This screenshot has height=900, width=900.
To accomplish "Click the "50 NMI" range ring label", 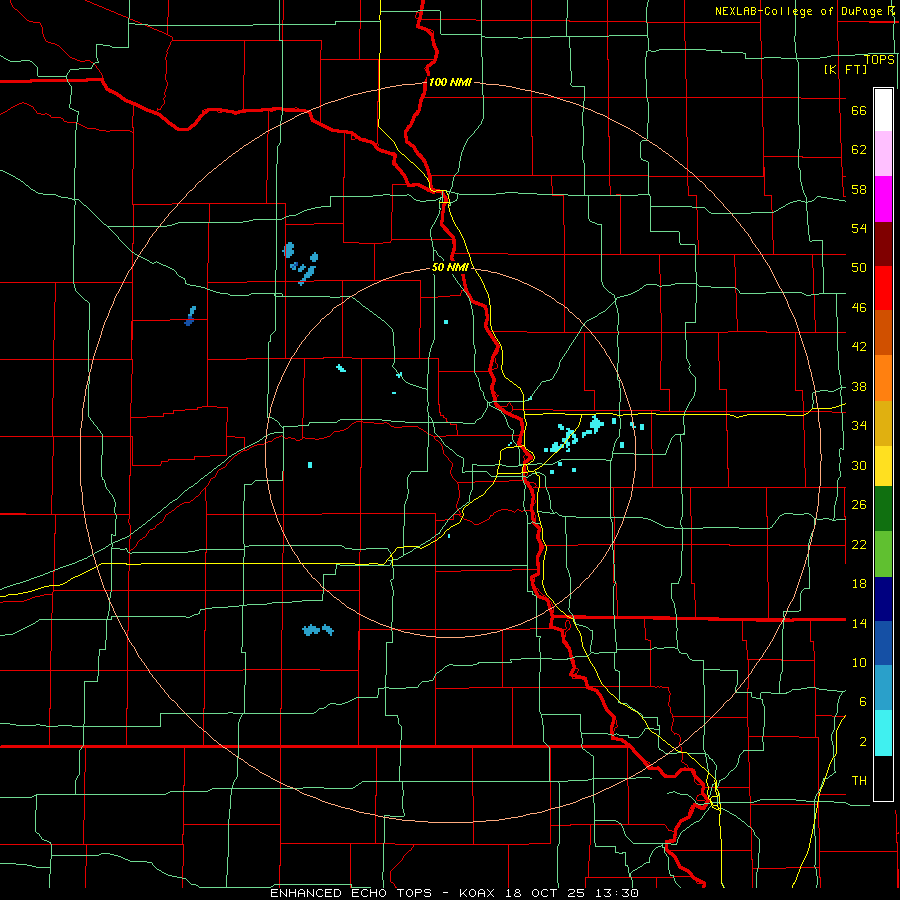I will point(450,267).
